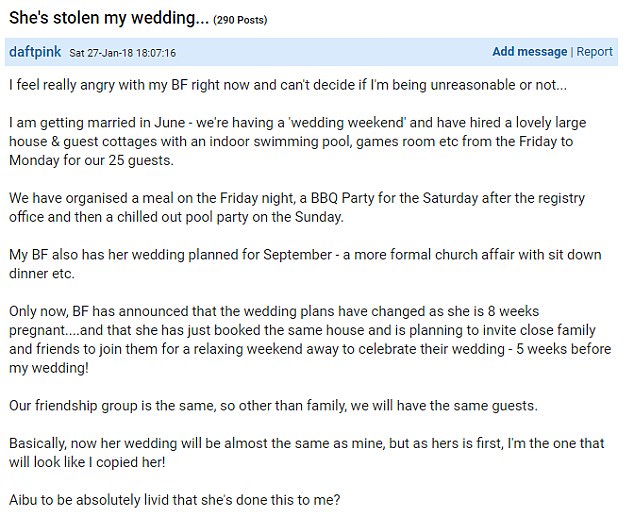Click the line starting 'house & guest cottages'
Screen dimensions: 634x517
point(291,141)
